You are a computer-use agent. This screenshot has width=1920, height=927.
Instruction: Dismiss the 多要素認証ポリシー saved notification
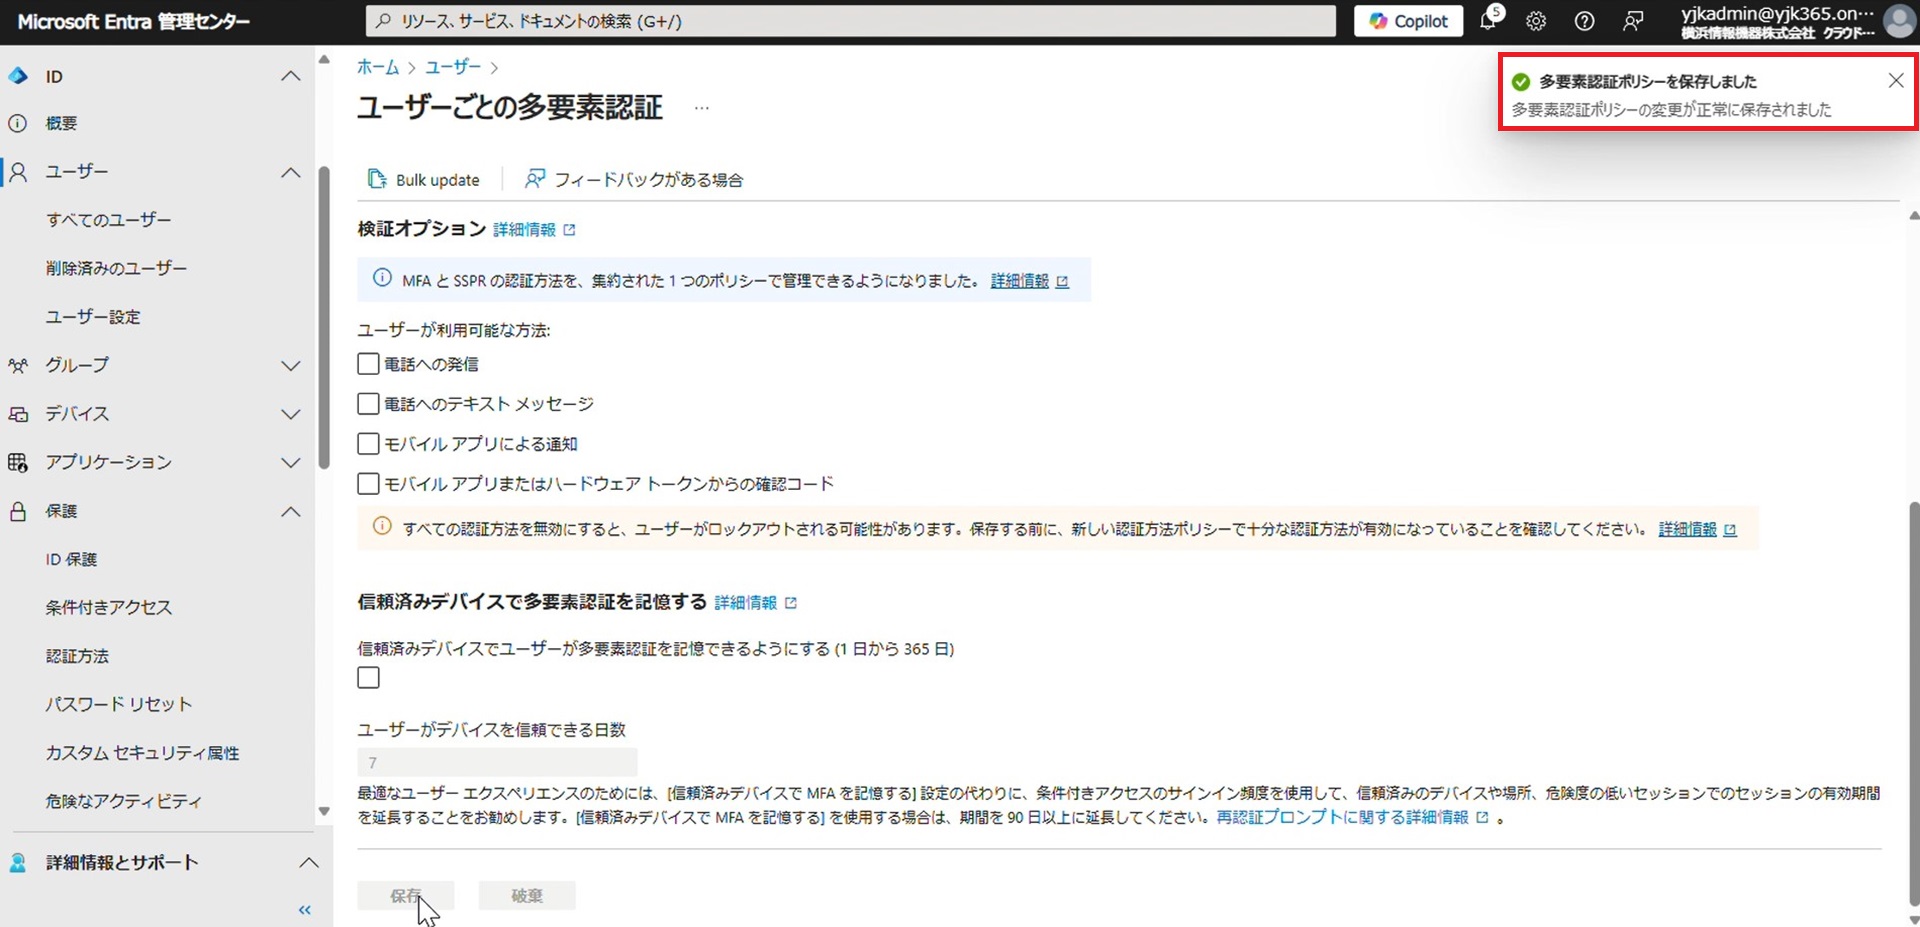[1895, 81]
